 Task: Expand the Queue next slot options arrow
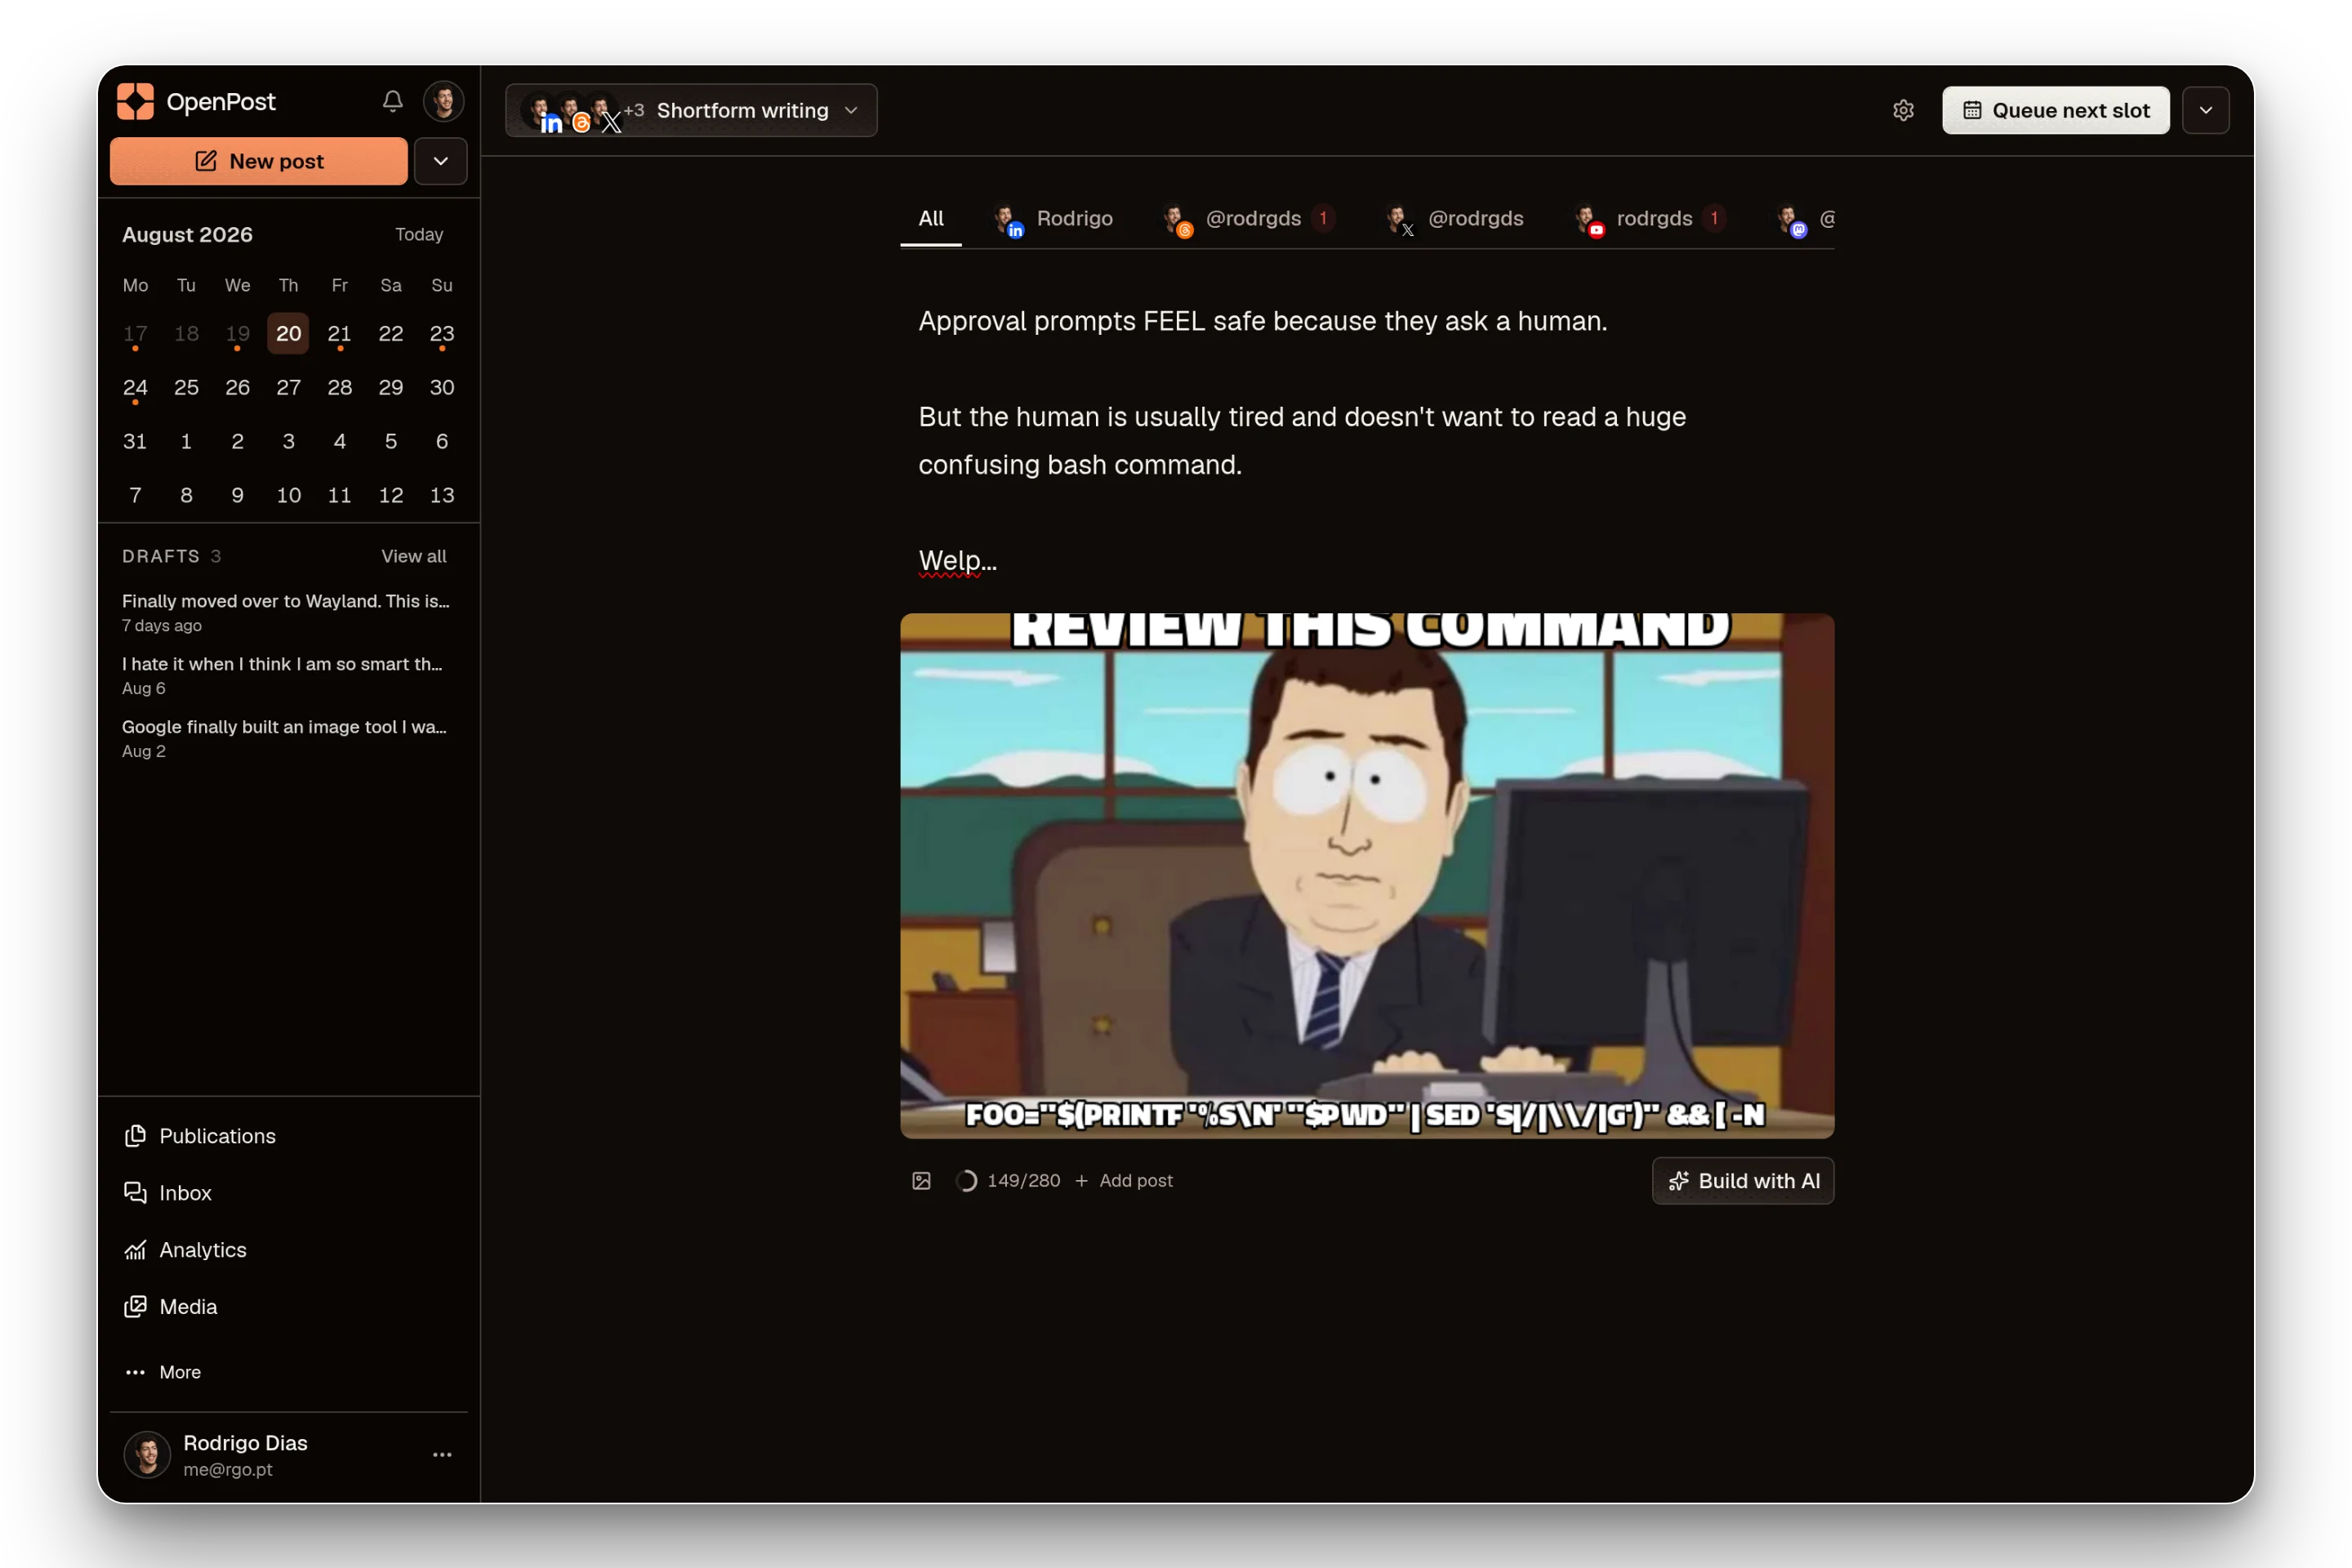click(2205, 110)
